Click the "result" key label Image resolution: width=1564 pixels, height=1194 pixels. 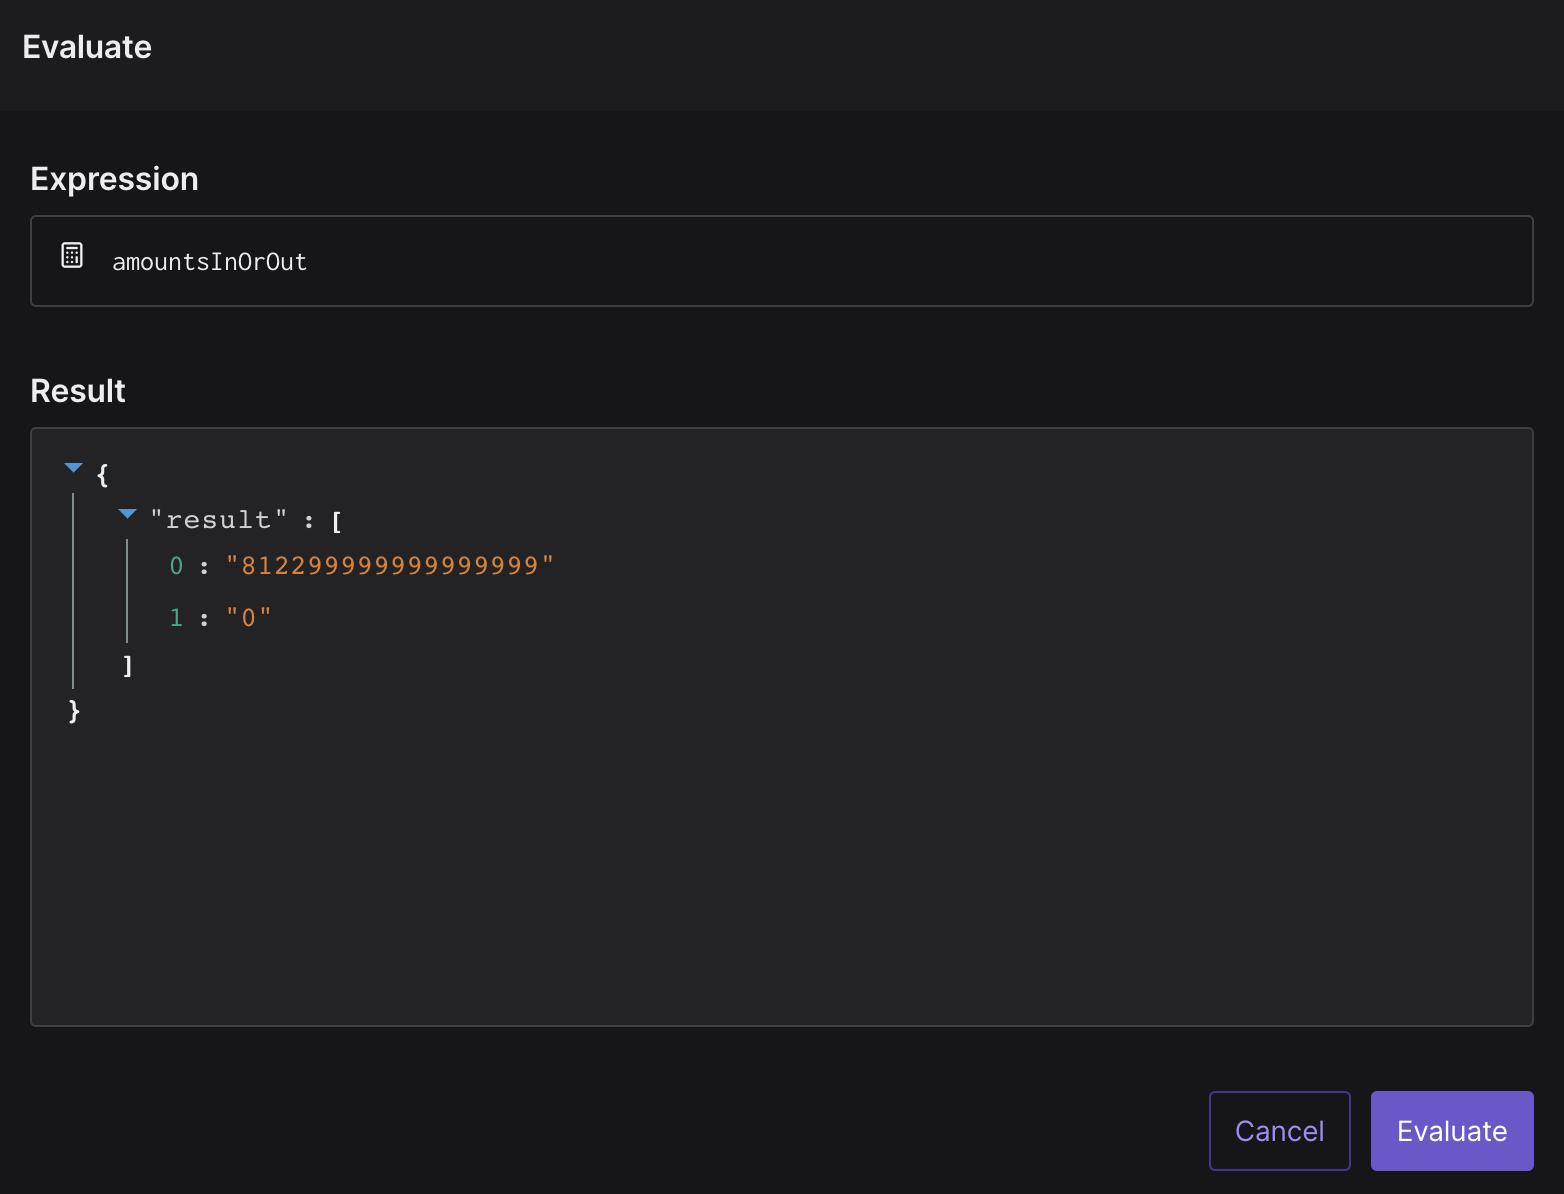(218, 520)
